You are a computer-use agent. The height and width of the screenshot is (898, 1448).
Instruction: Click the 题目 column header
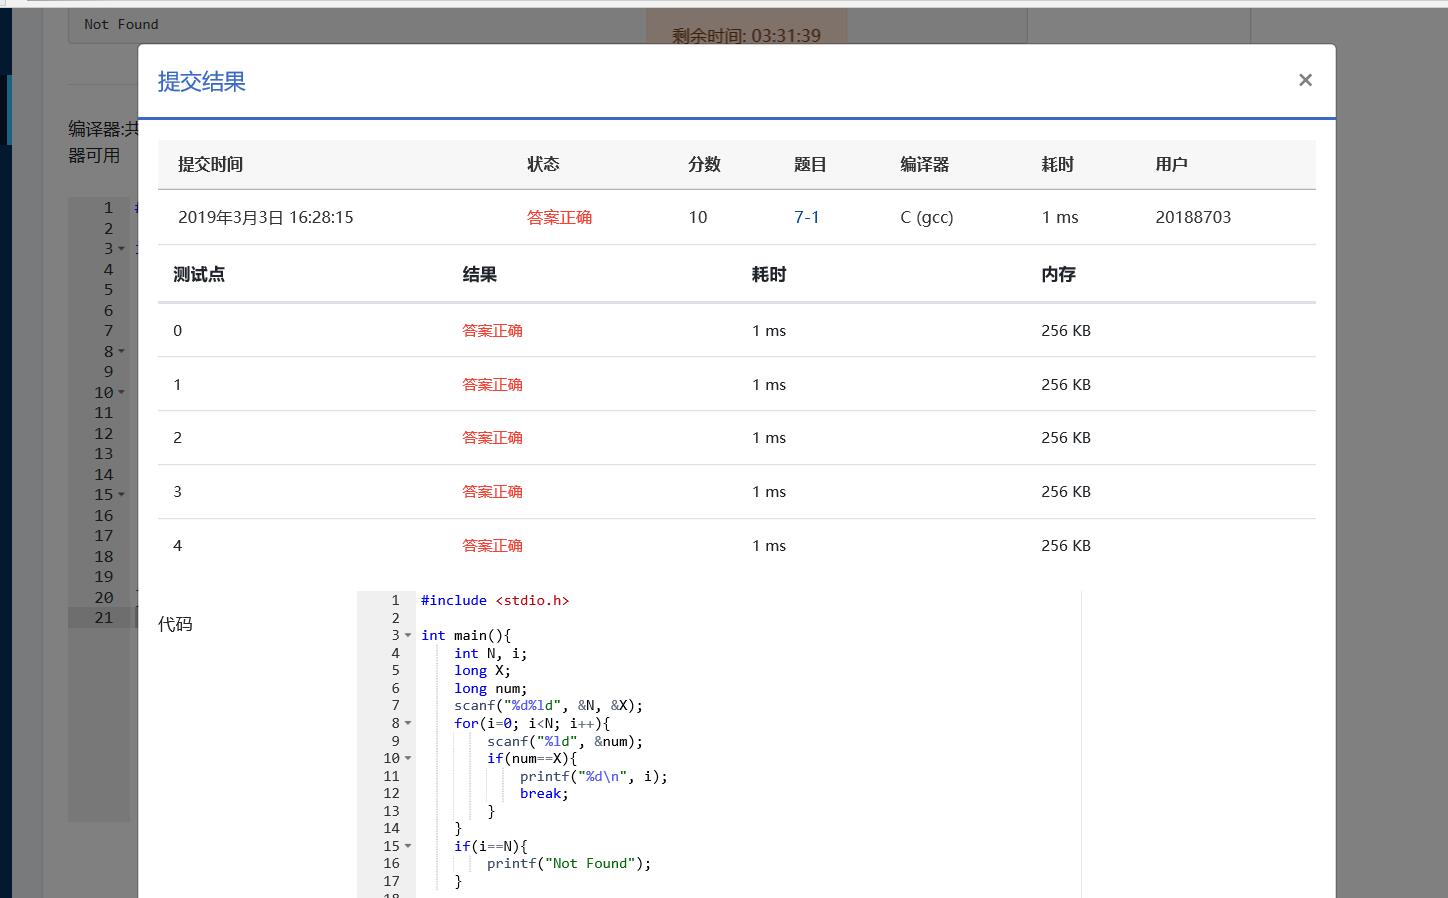810,164
